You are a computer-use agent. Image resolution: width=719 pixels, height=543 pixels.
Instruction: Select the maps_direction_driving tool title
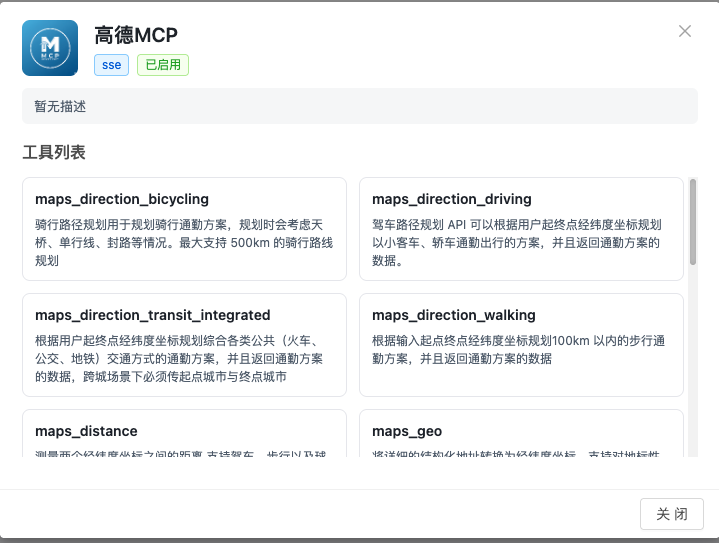click(x=452, y=199)
